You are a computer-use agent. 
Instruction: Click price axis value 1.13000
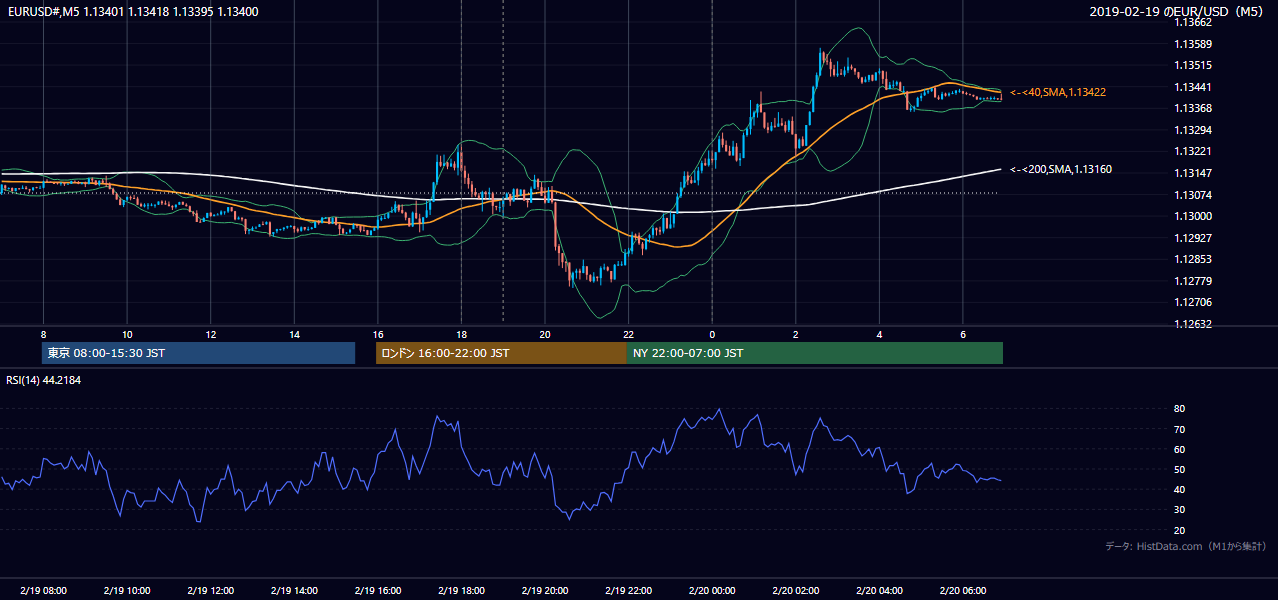tap(1192, 216)
